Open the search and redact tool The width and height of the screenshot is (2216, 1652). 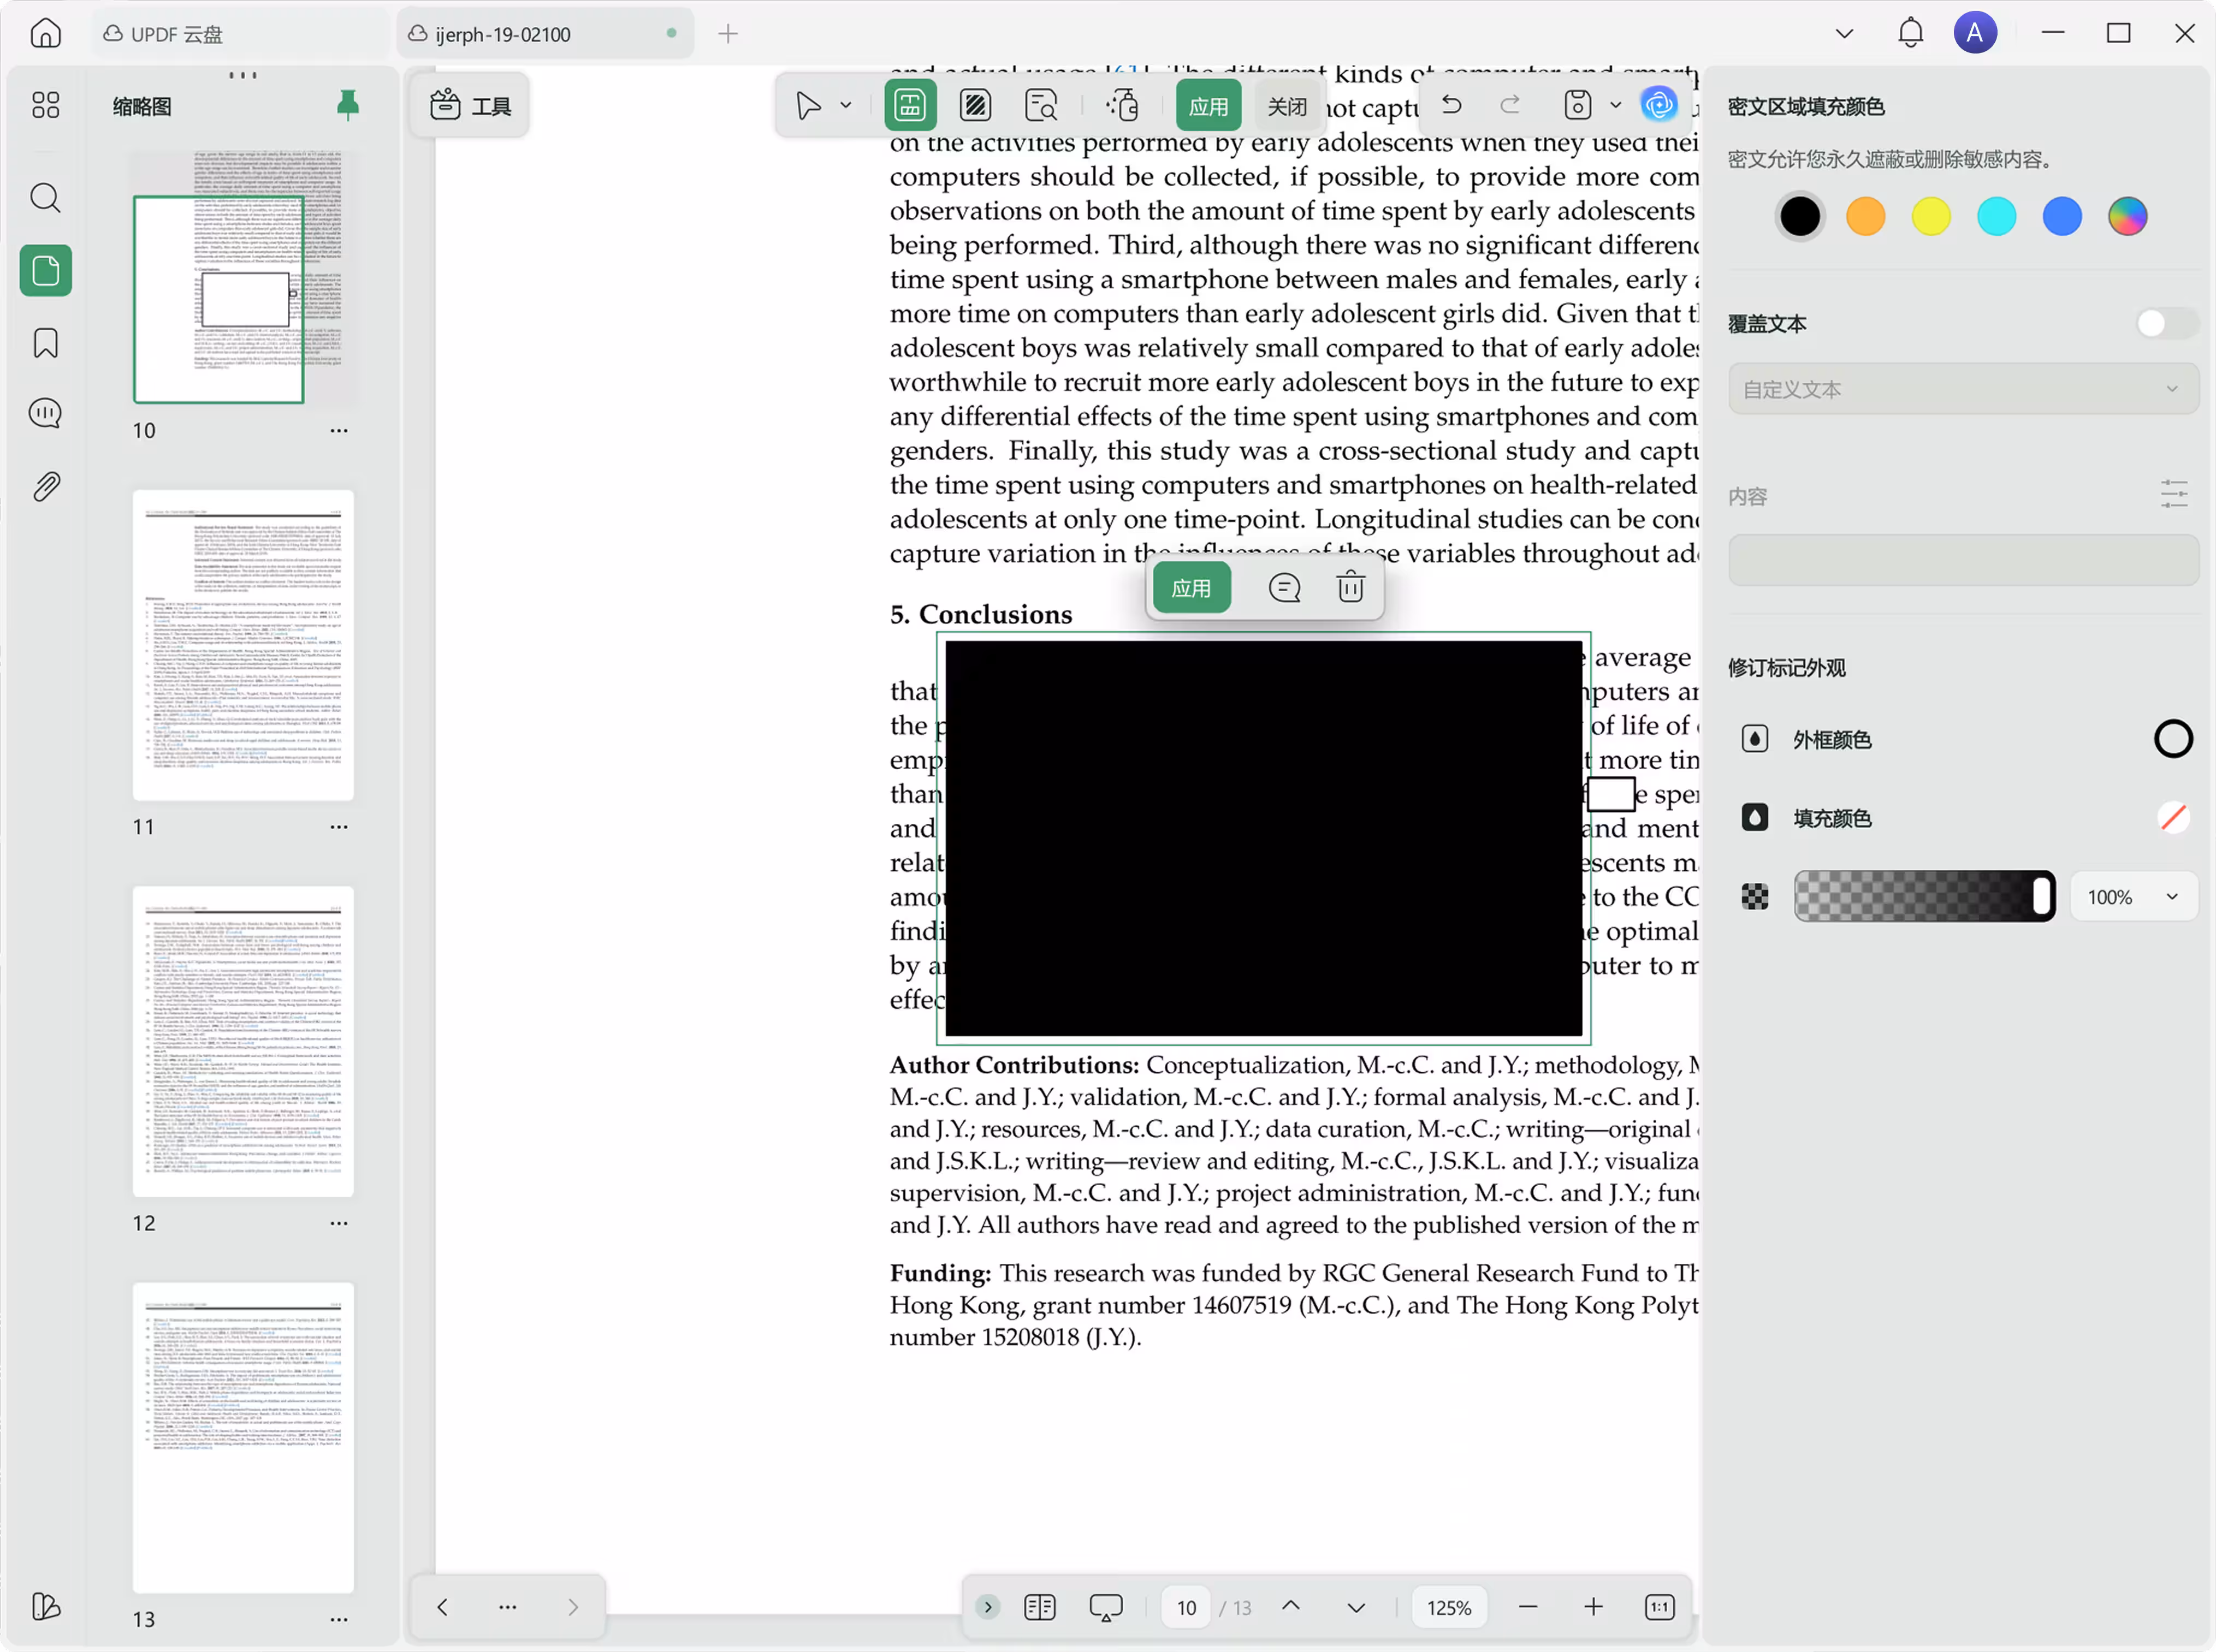tap(1041, 105)
